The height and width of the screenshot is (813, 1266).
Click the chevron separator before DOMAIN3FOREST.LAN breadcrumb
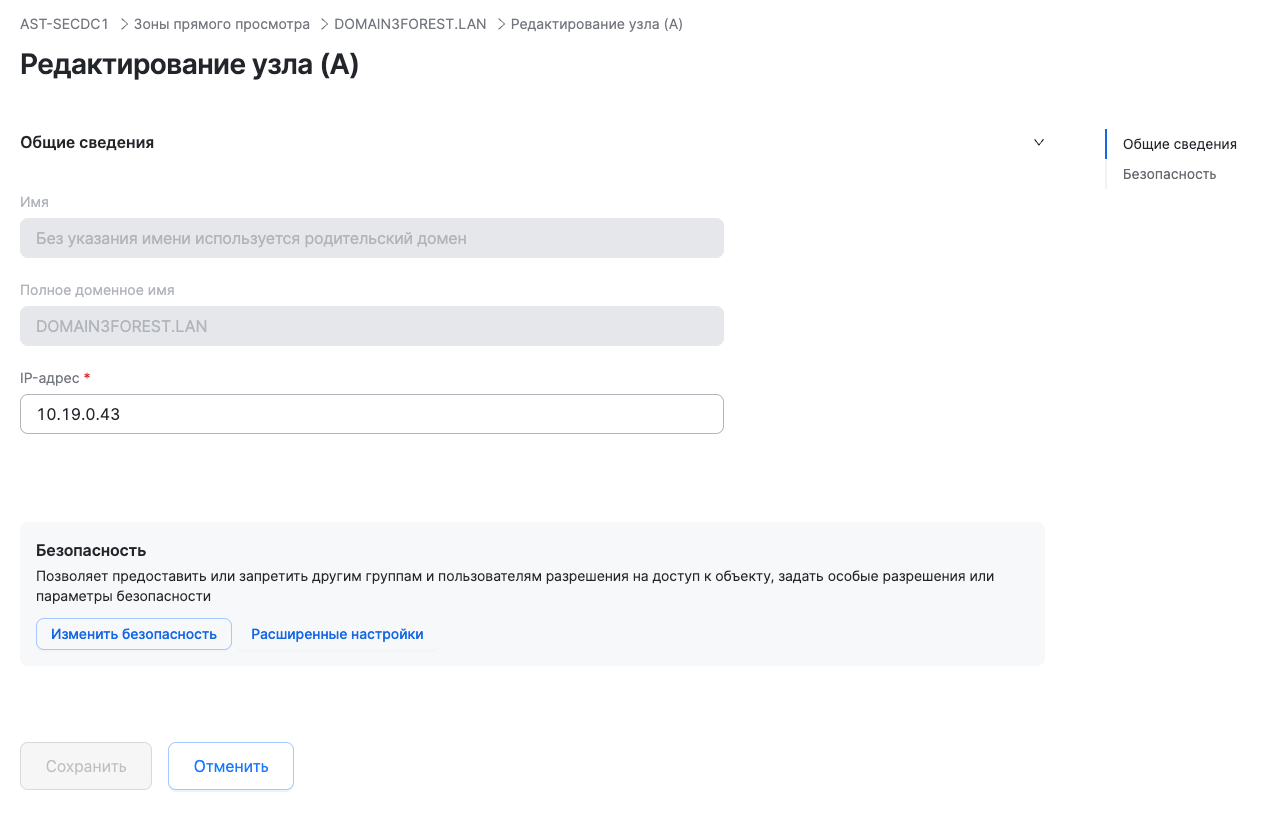click(324, 24)
